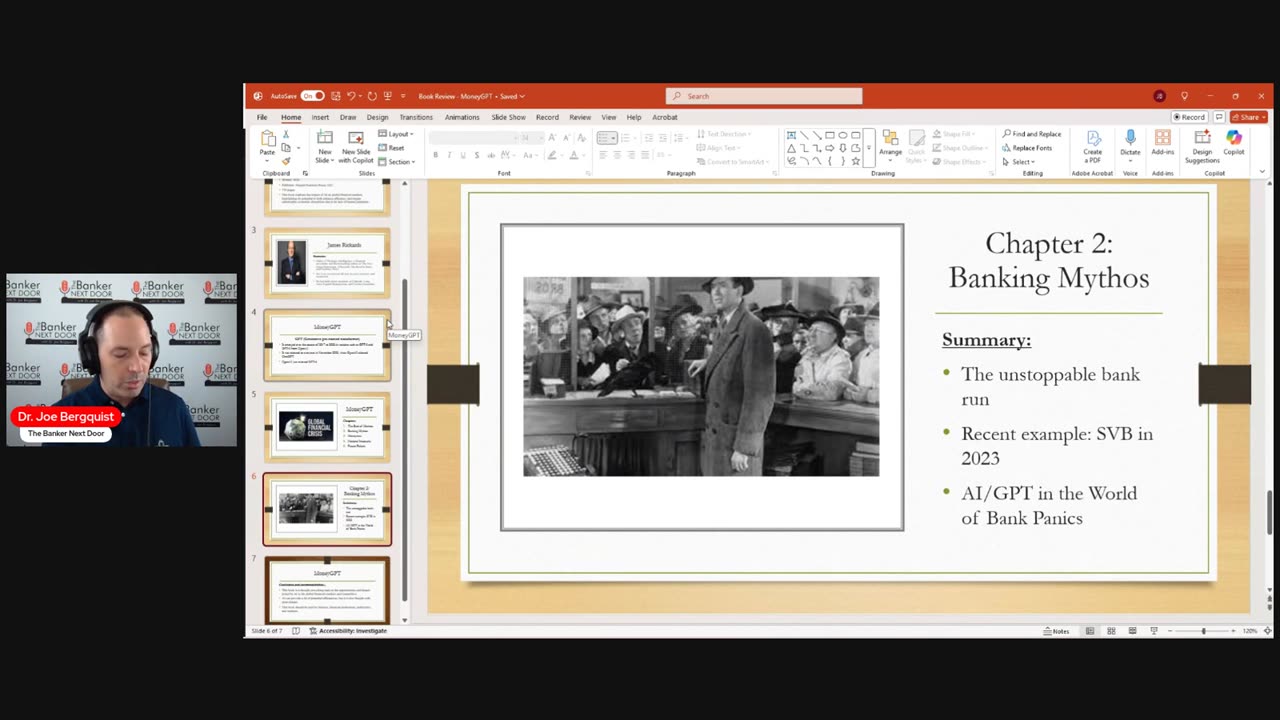Open the Layout dropdown
Viewport: 1280px width, 720px height.
[396, 134]
